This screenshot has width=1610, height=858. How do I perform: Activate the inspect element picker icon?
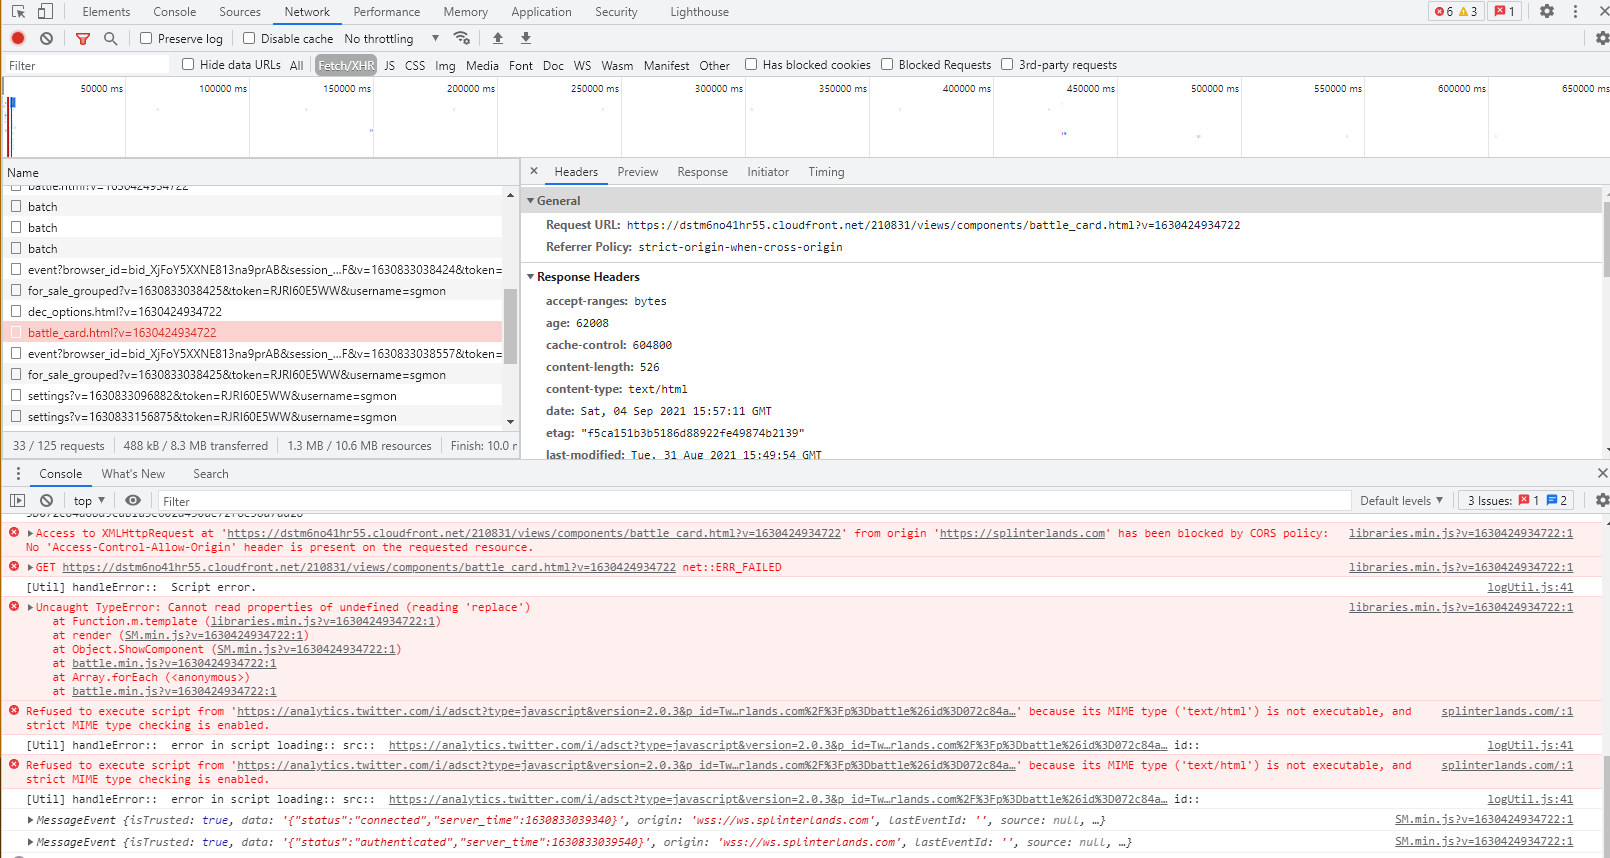pyautogui.click(x=18, y=11)
